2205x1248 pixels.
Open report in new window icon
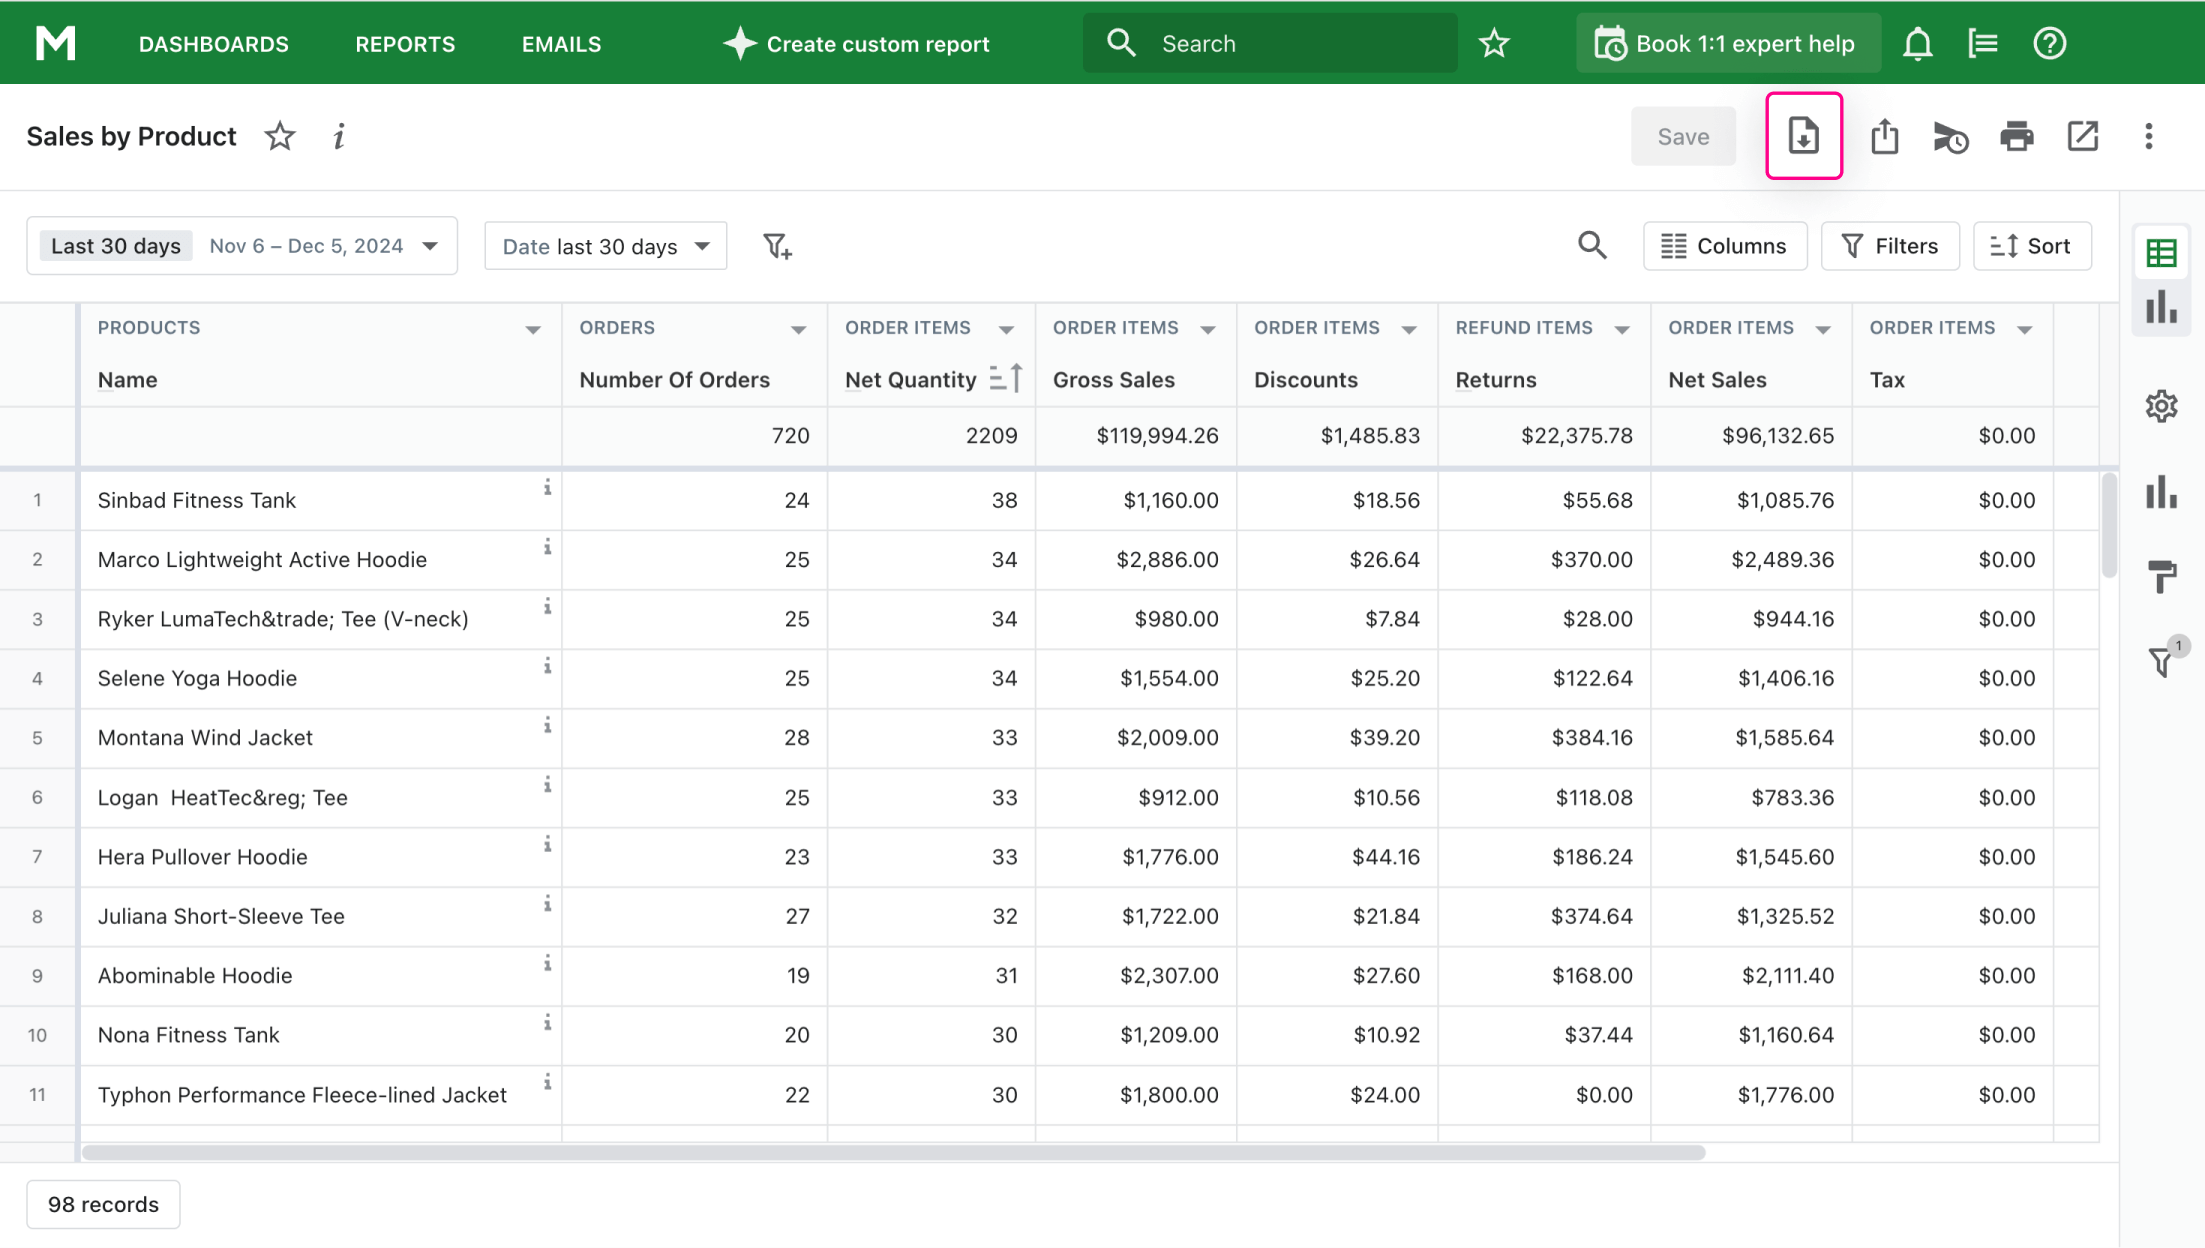tap(2082, 136)
